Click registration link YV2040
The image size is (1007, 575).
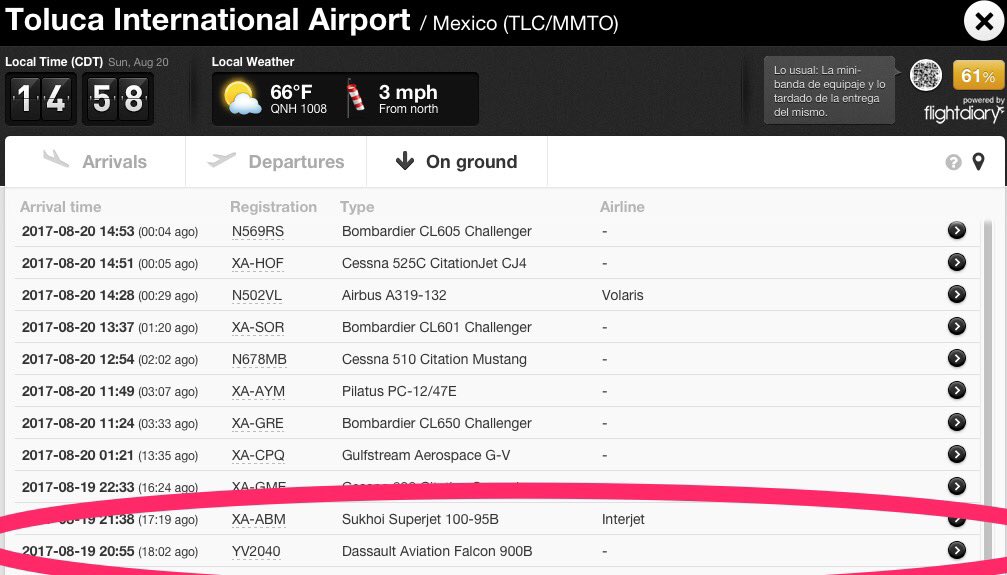256,551
